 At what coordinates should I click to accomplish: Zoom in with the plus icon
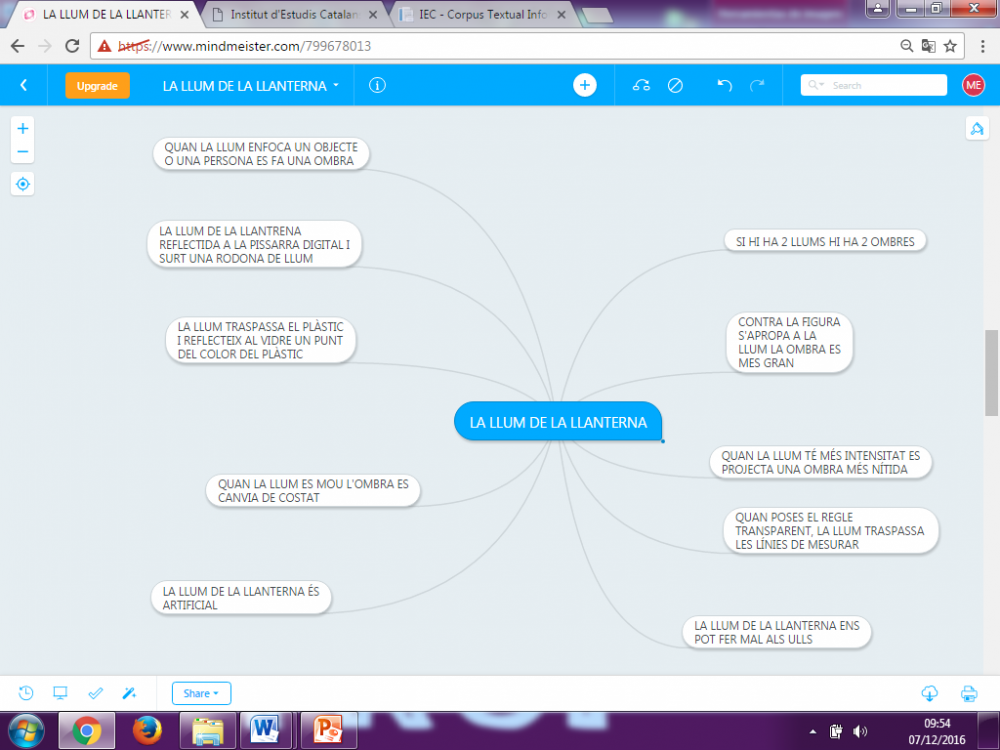[x=23, y=128]
